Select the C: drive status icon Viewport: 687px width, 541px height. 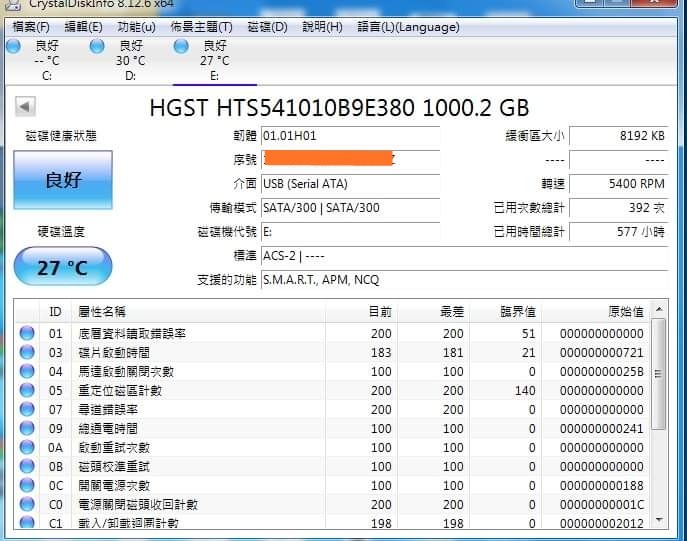(x=13, y=47)
